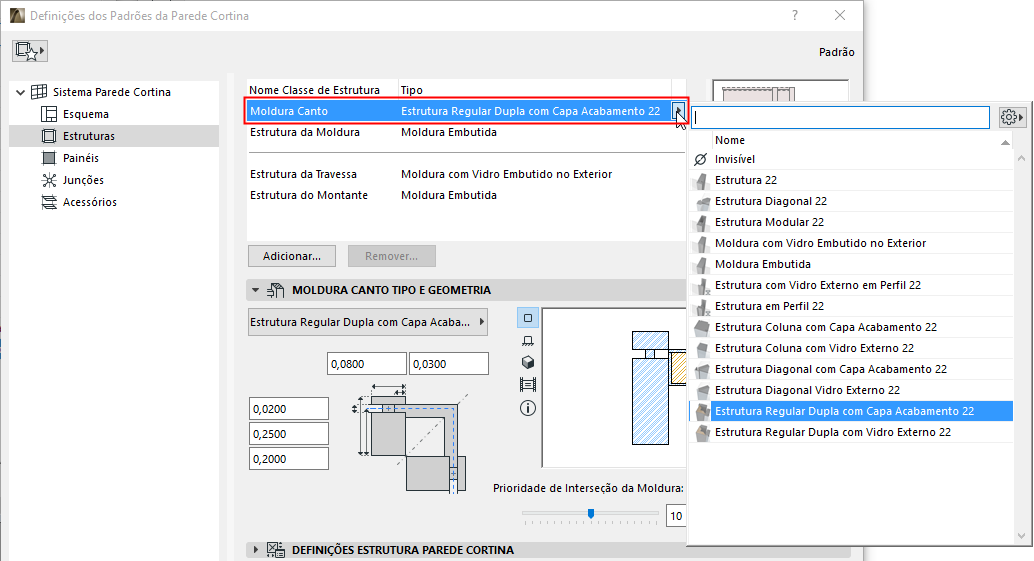Click the search field in type popup
The height and width of the screenshot is (561, 1034).
coord(840,117)
